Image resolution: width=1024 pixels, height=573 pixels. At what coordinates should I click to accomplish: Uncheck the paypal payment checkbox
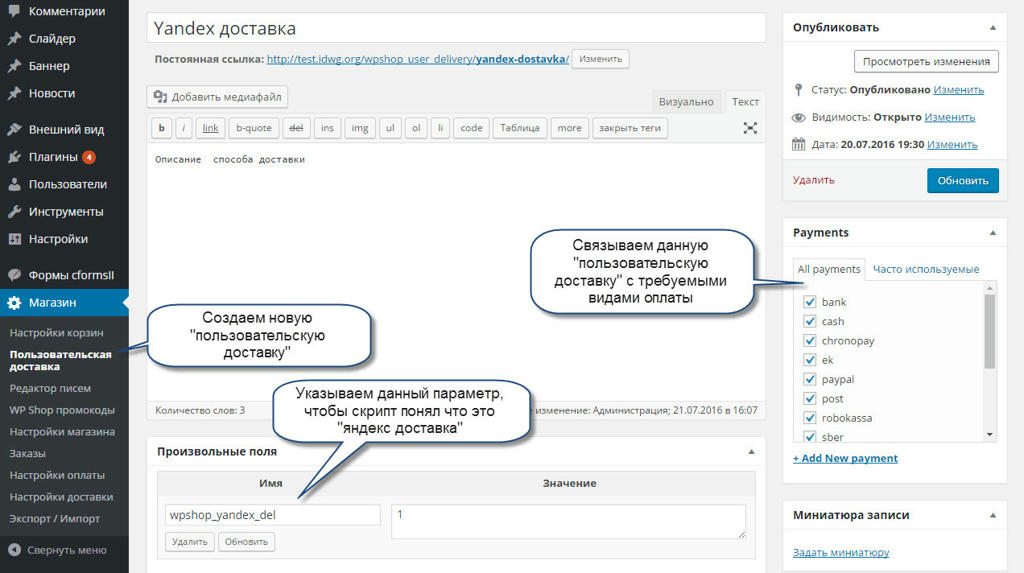point(810,379)
